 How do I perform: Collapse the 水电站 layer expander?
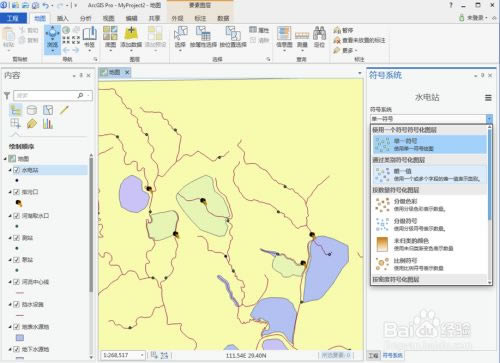pyautogui.click(x=10, y=170)
